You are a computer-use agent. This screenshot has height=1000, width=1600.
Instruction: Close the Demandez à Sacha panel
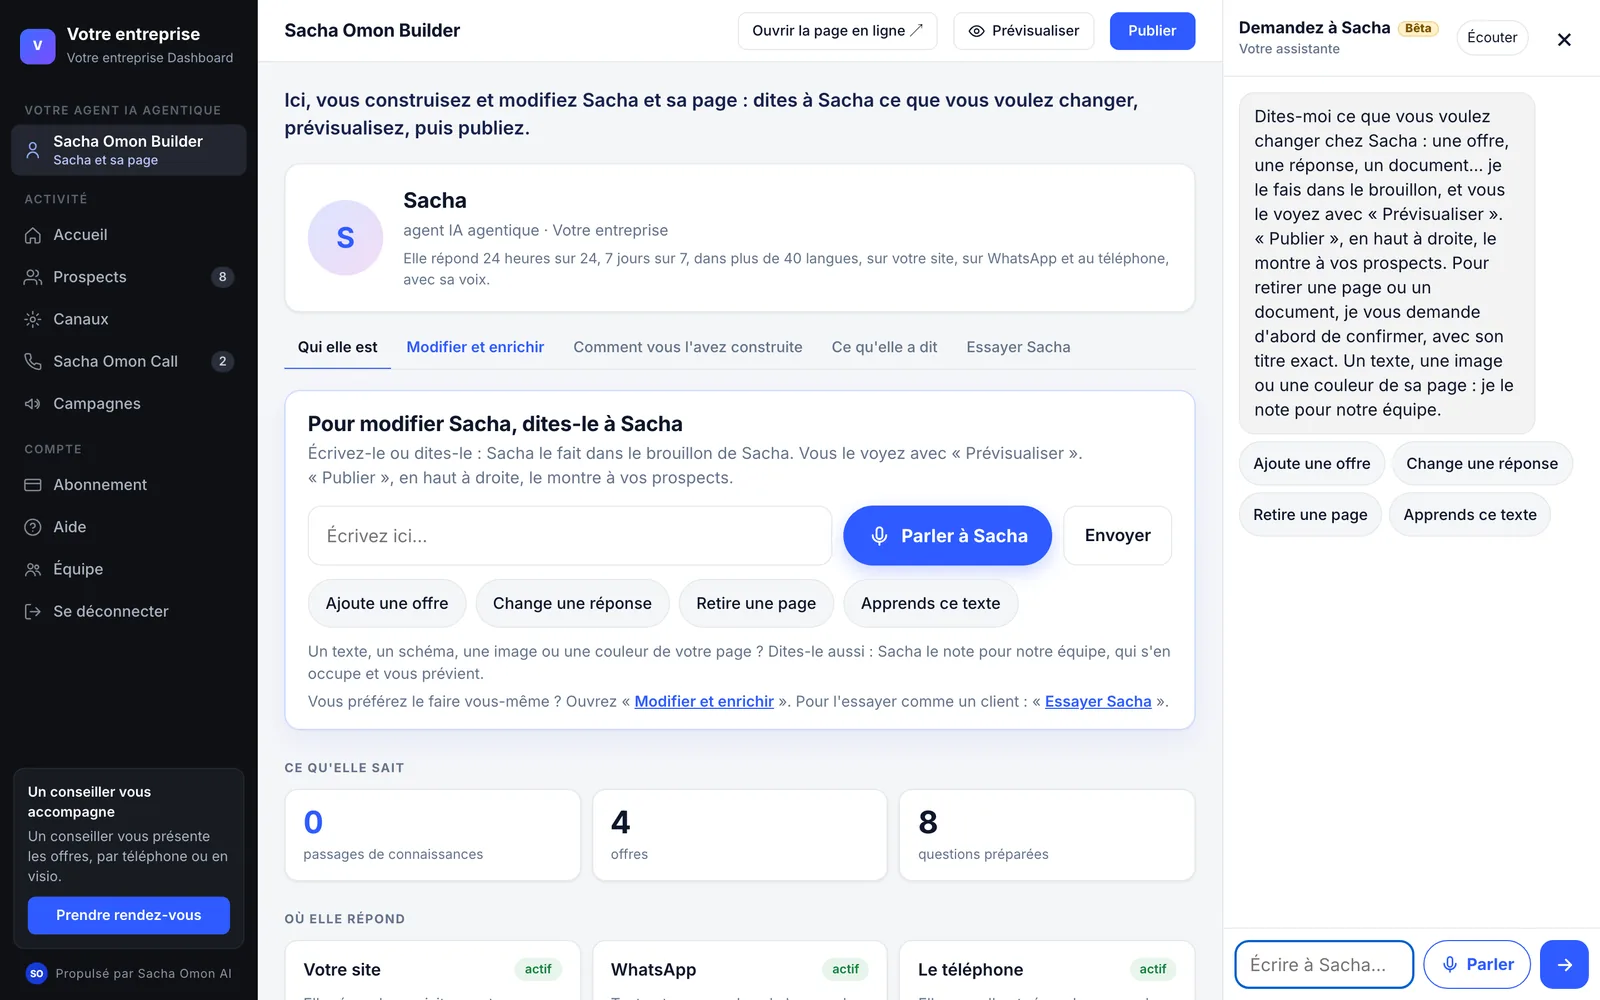click(x=1564, y=39)
